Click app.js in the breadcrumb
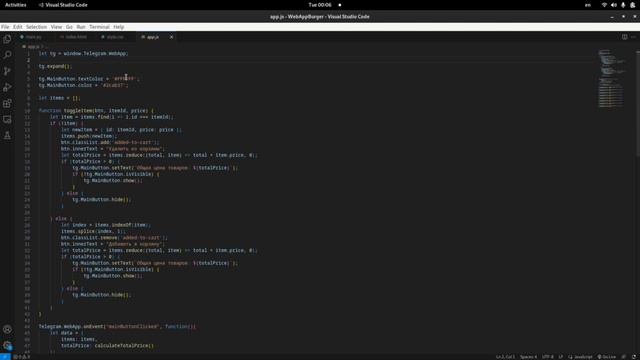640x360 pixels. coord(33,47)
